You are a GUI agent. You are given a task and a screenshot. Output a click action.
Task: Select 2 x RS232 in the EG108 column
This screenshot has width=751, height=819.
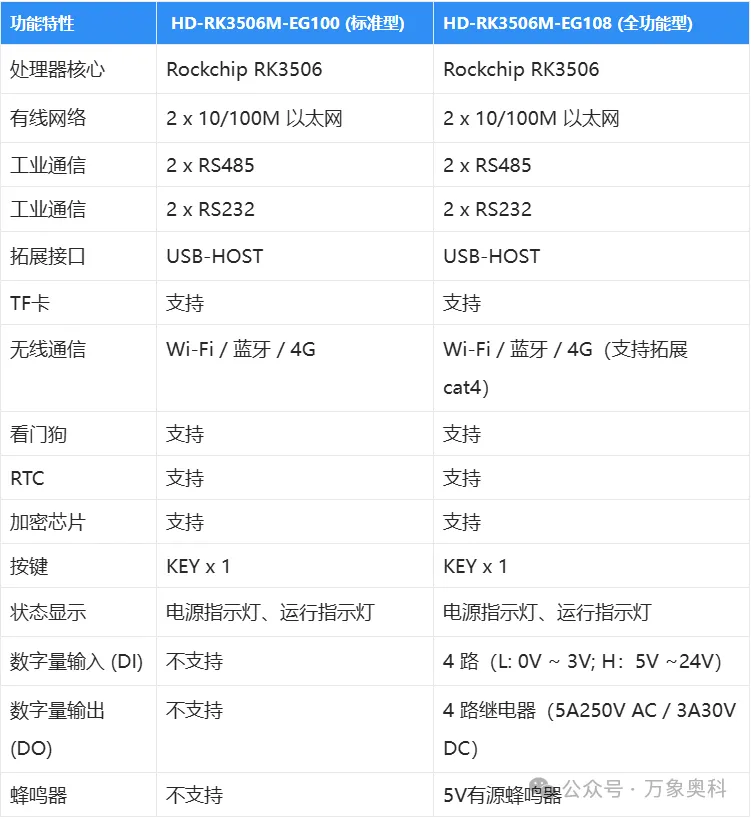[x=487, y=209]
